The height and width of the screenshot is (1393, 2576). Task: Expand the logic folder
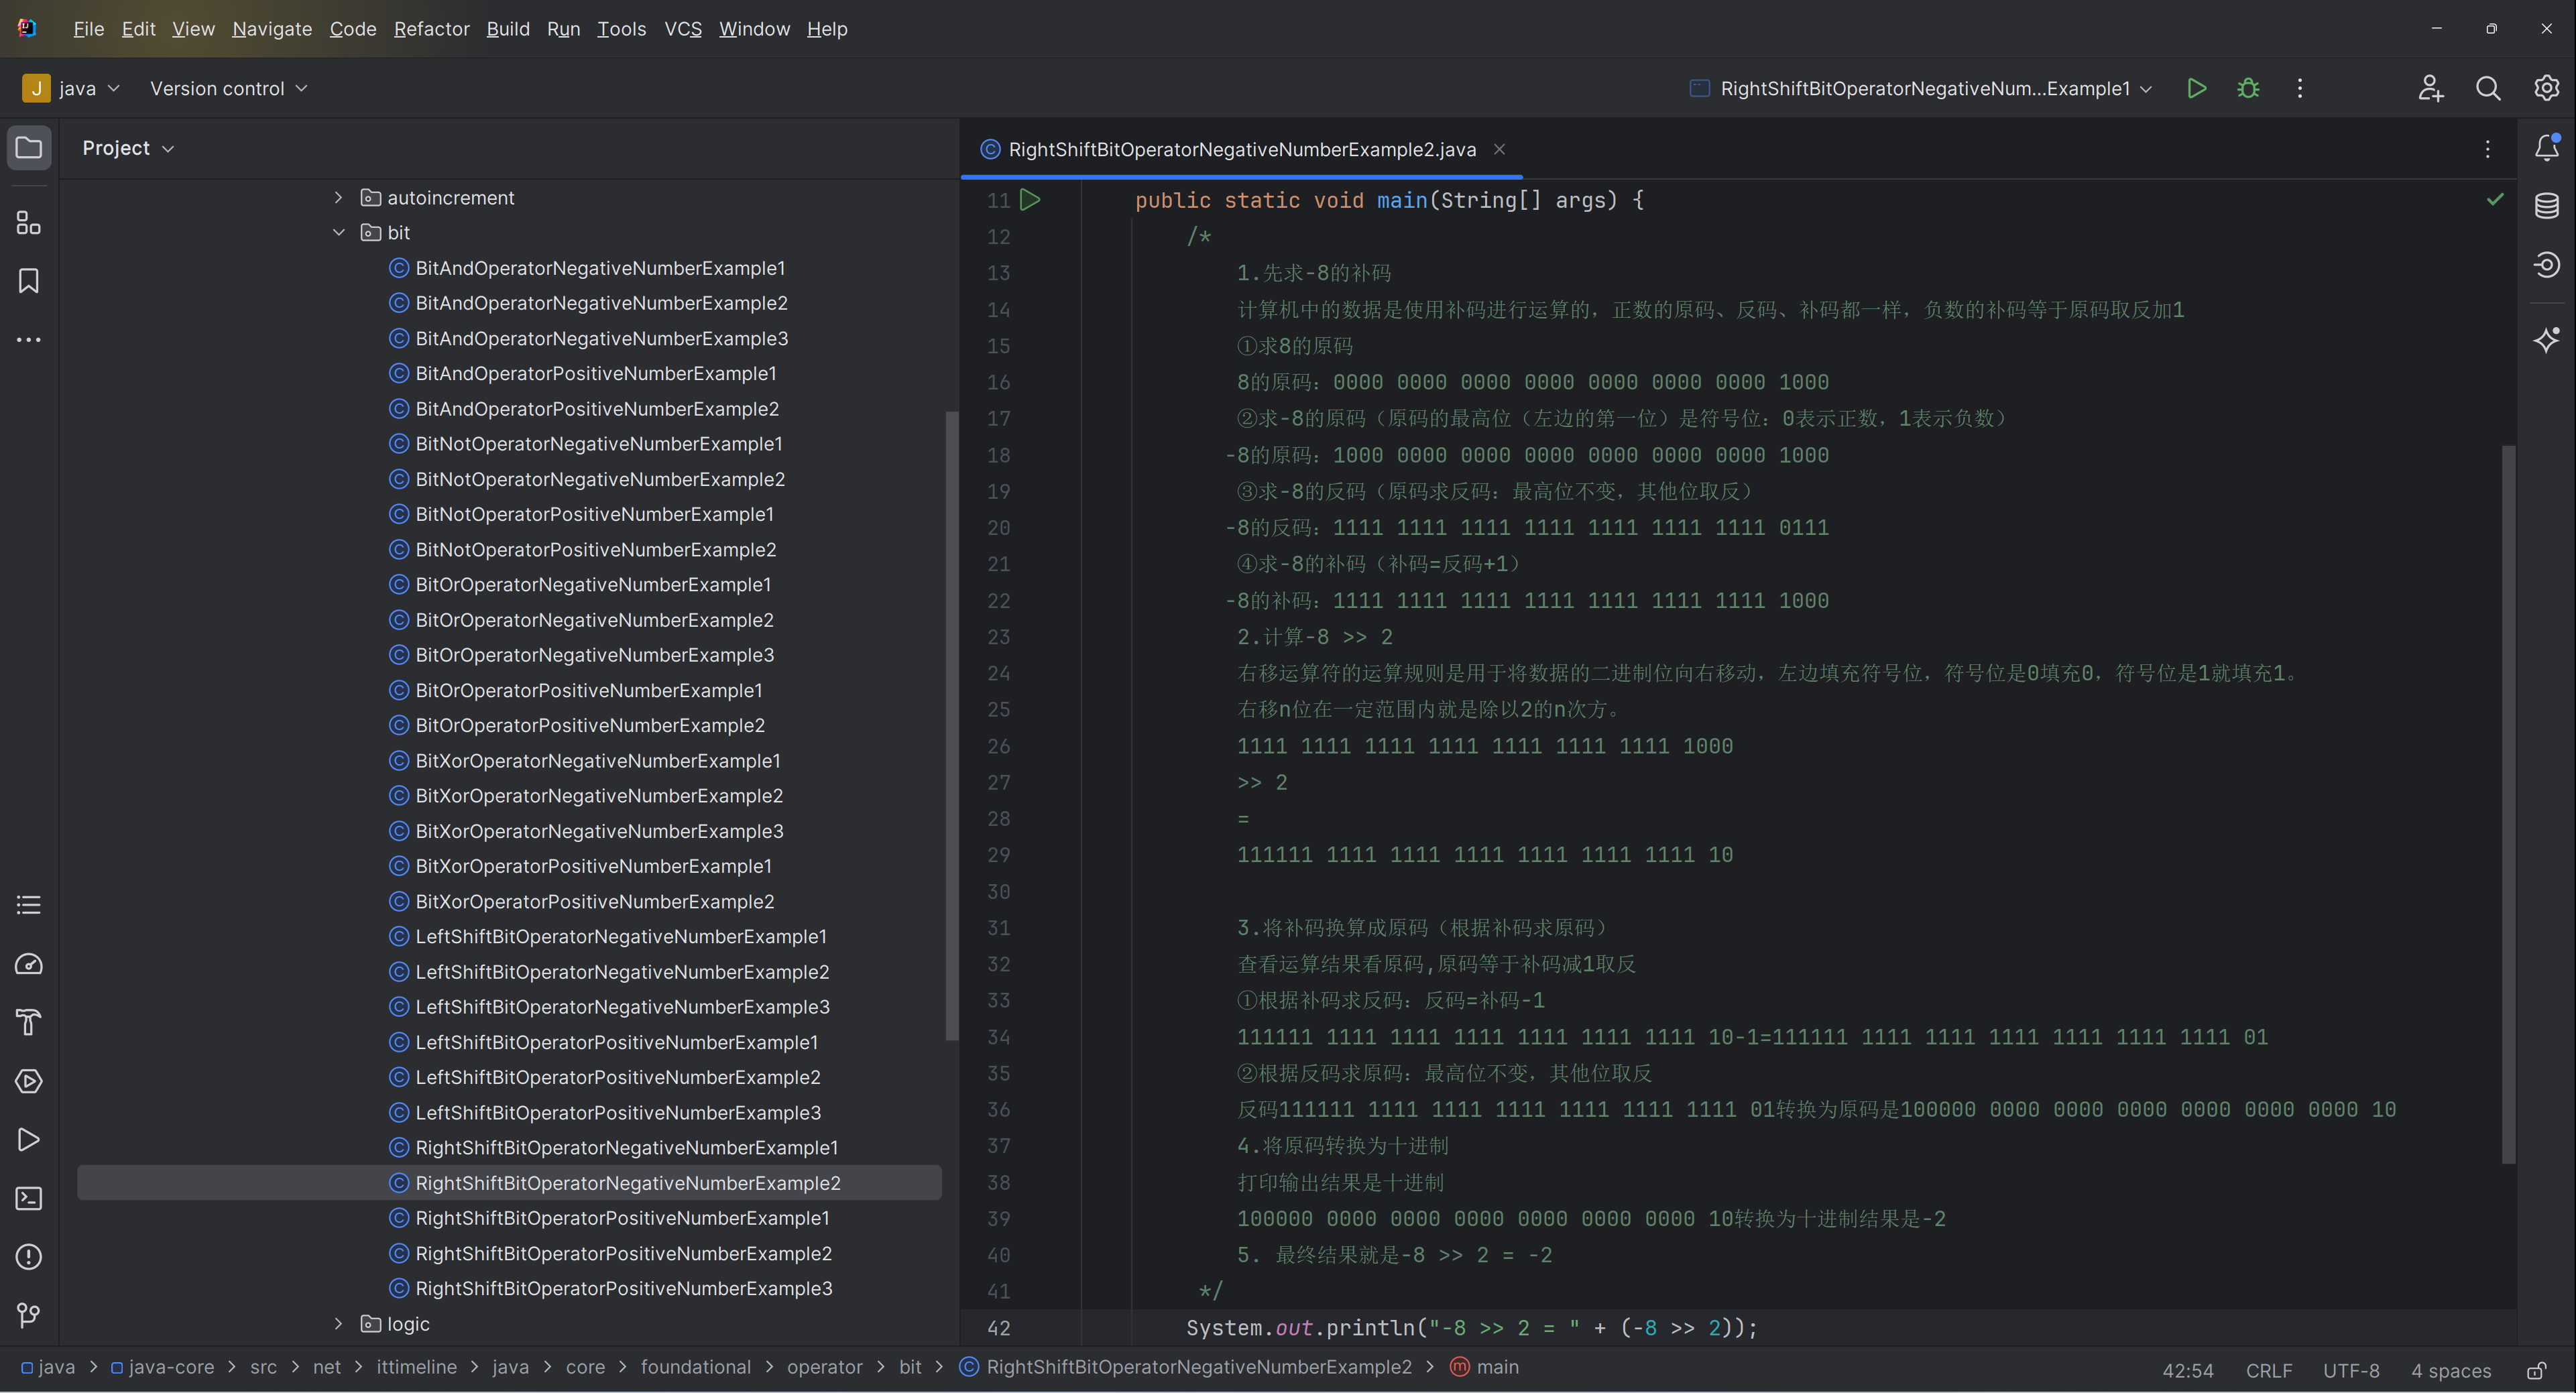point(339,1324)
